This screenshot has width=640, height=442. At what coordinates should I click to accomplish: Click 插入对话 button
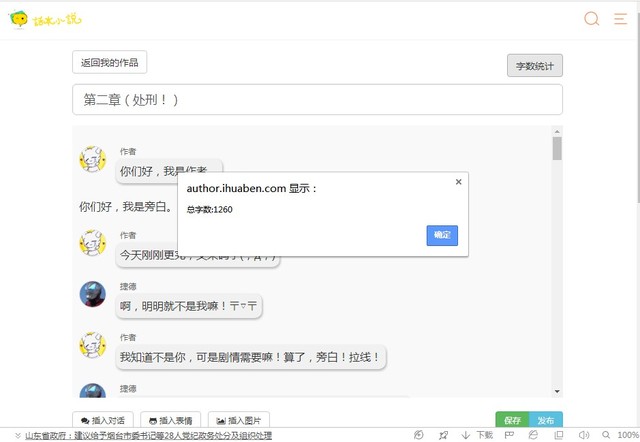pos(103,421)
